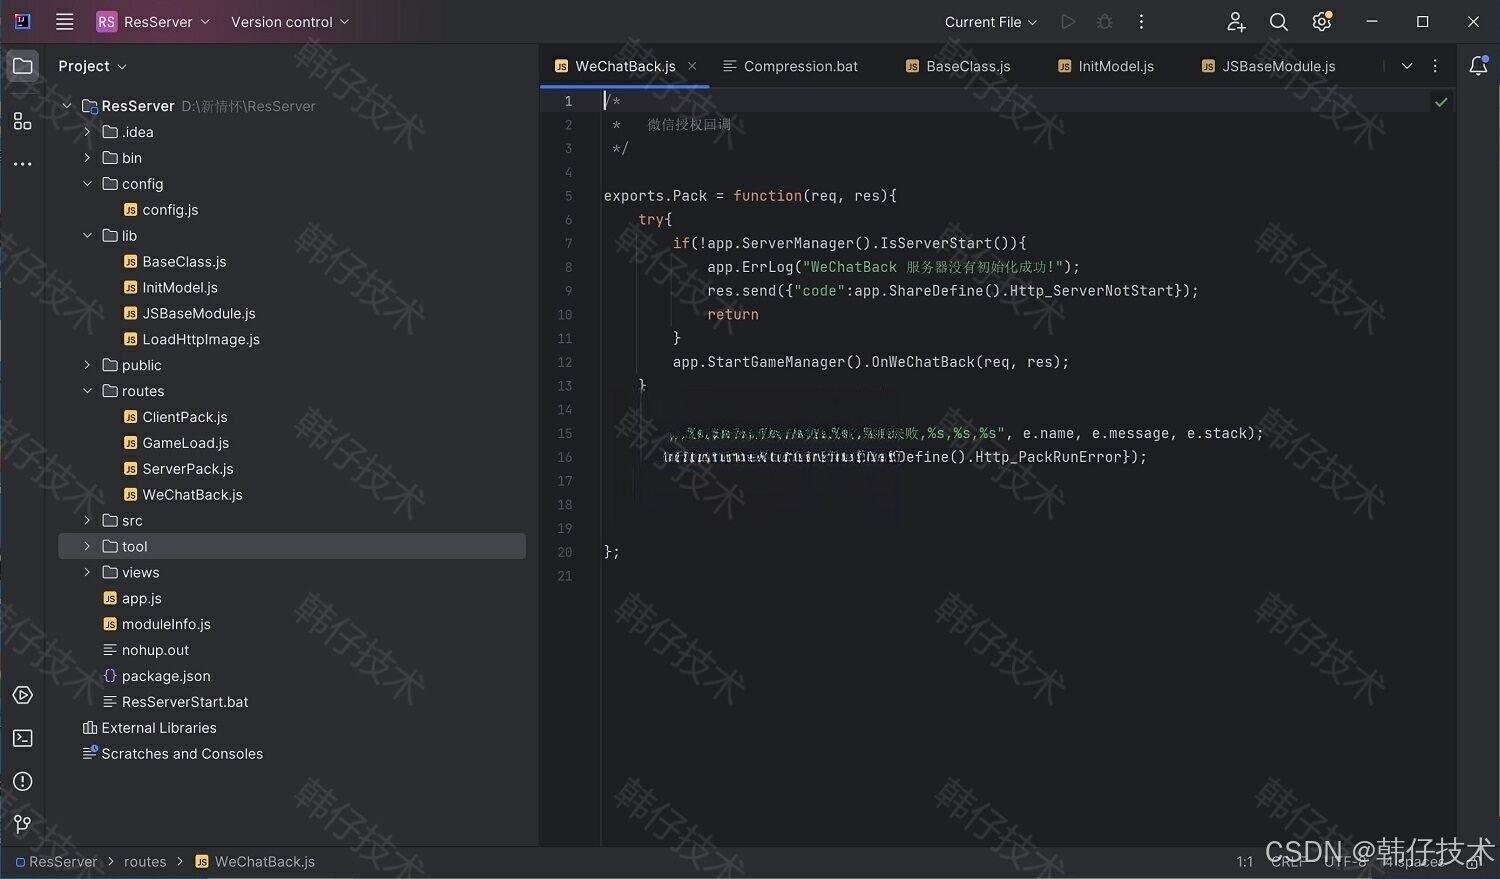The width and height of the screenshot is (1500, 879).
Task: Click line number 12 in gutter
Action: 565,362
